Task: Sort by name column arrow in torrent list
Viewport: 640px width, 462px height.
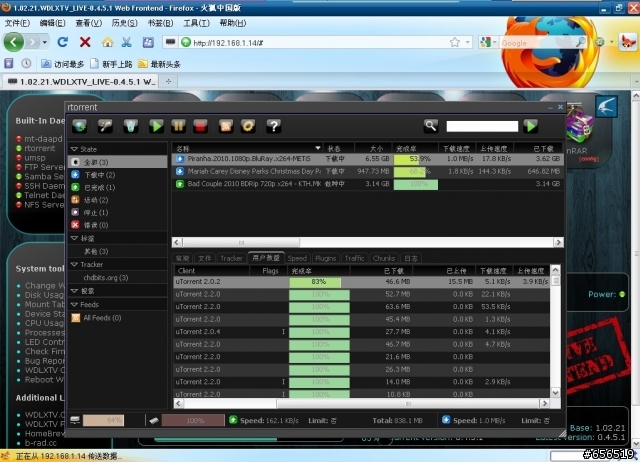Action: (x=318, y=148)
